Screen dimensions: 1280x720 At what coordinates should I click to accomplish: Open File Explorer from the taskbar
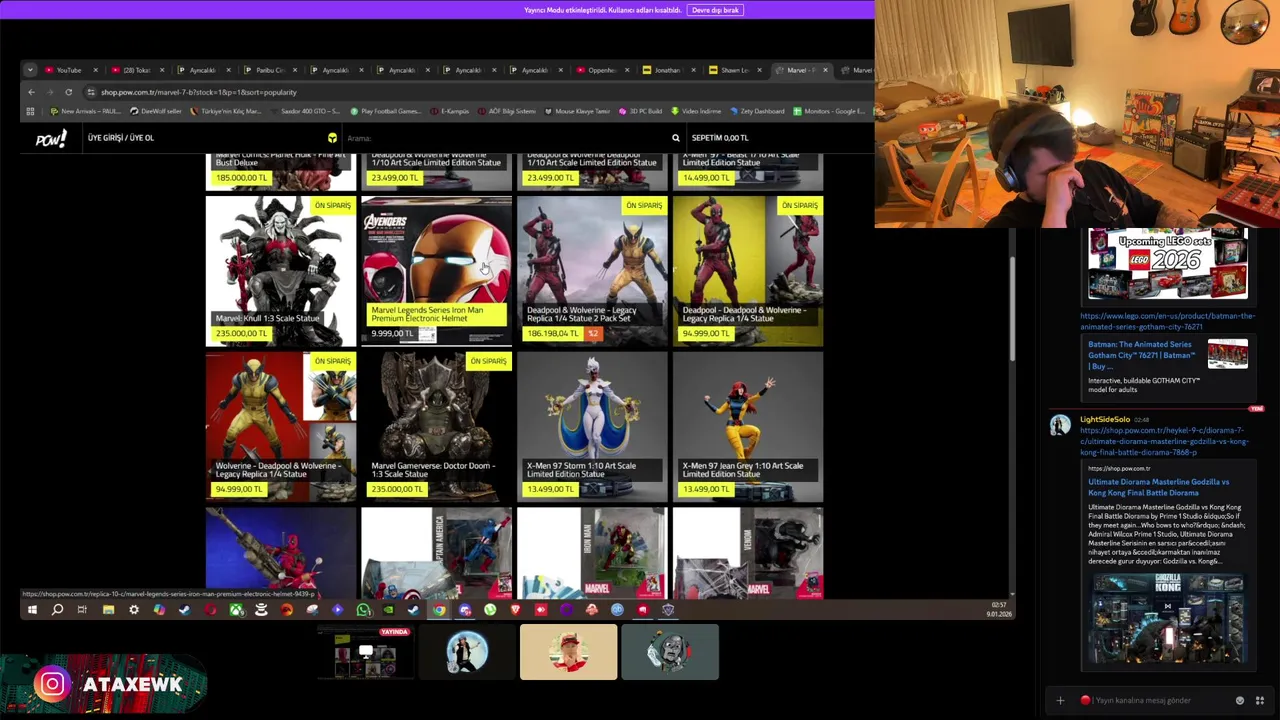click(x=108, y=610)
